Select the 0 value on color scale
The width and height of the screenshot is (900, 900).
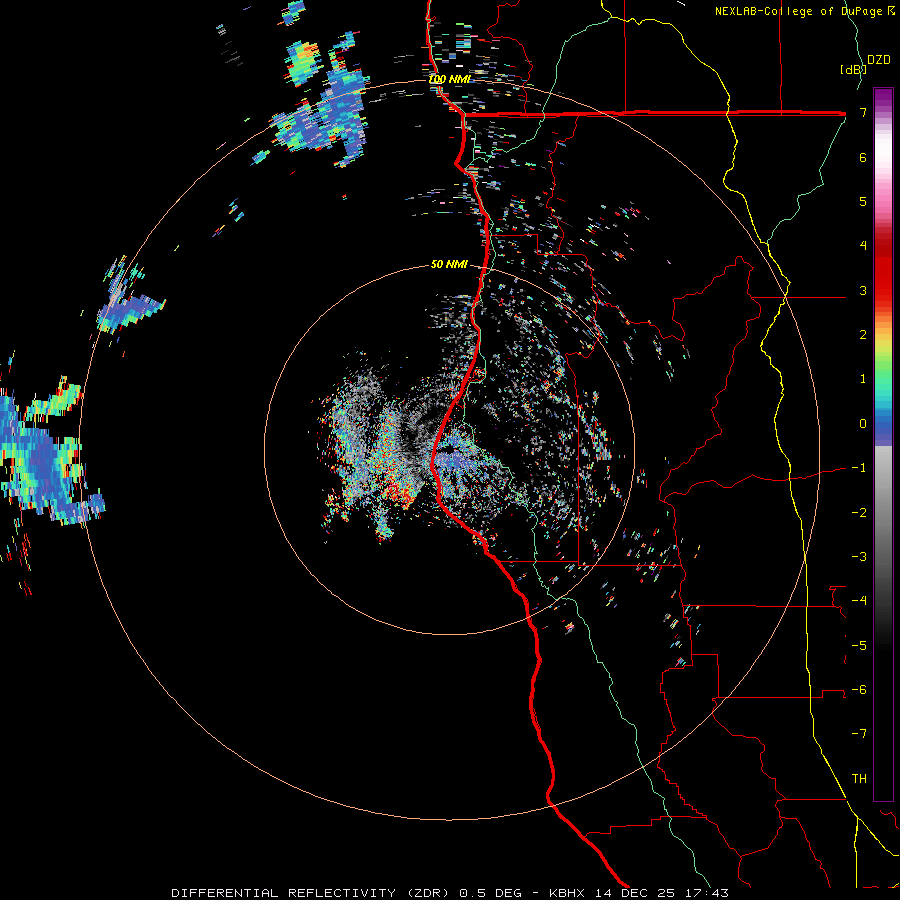[x=863, y=424]
